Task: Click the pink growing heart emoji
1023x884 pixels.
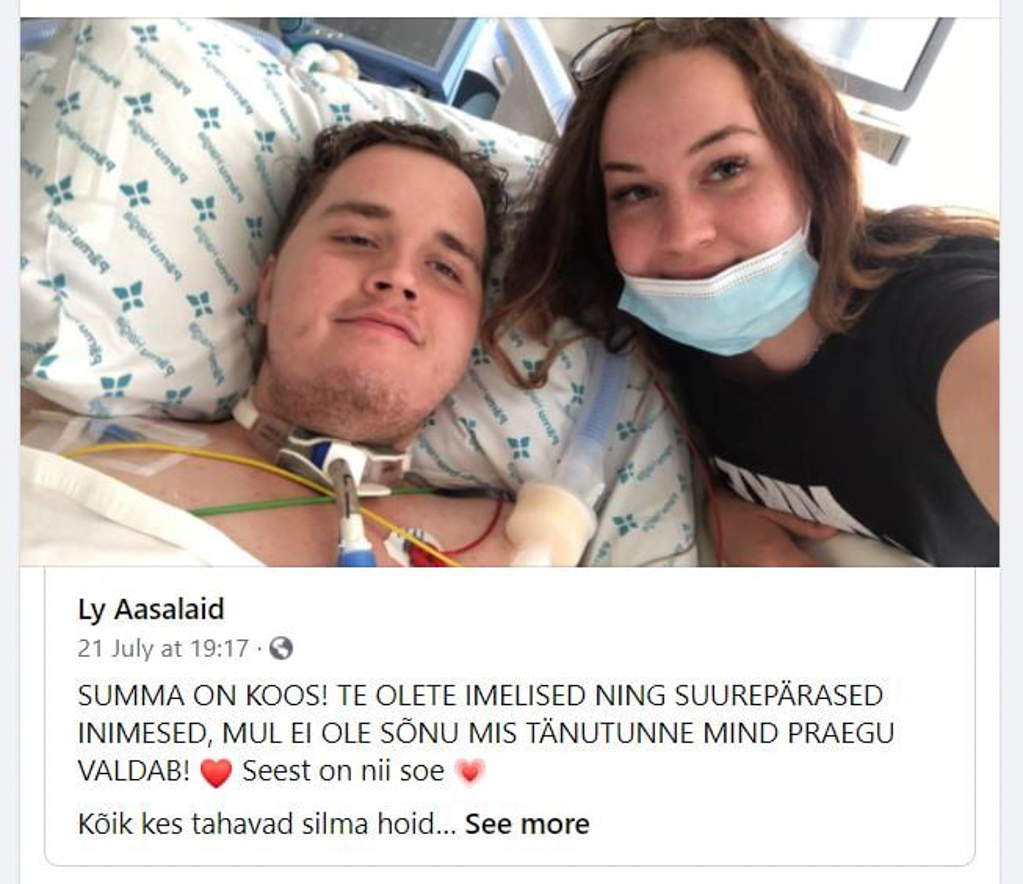Action: (470, 772)
